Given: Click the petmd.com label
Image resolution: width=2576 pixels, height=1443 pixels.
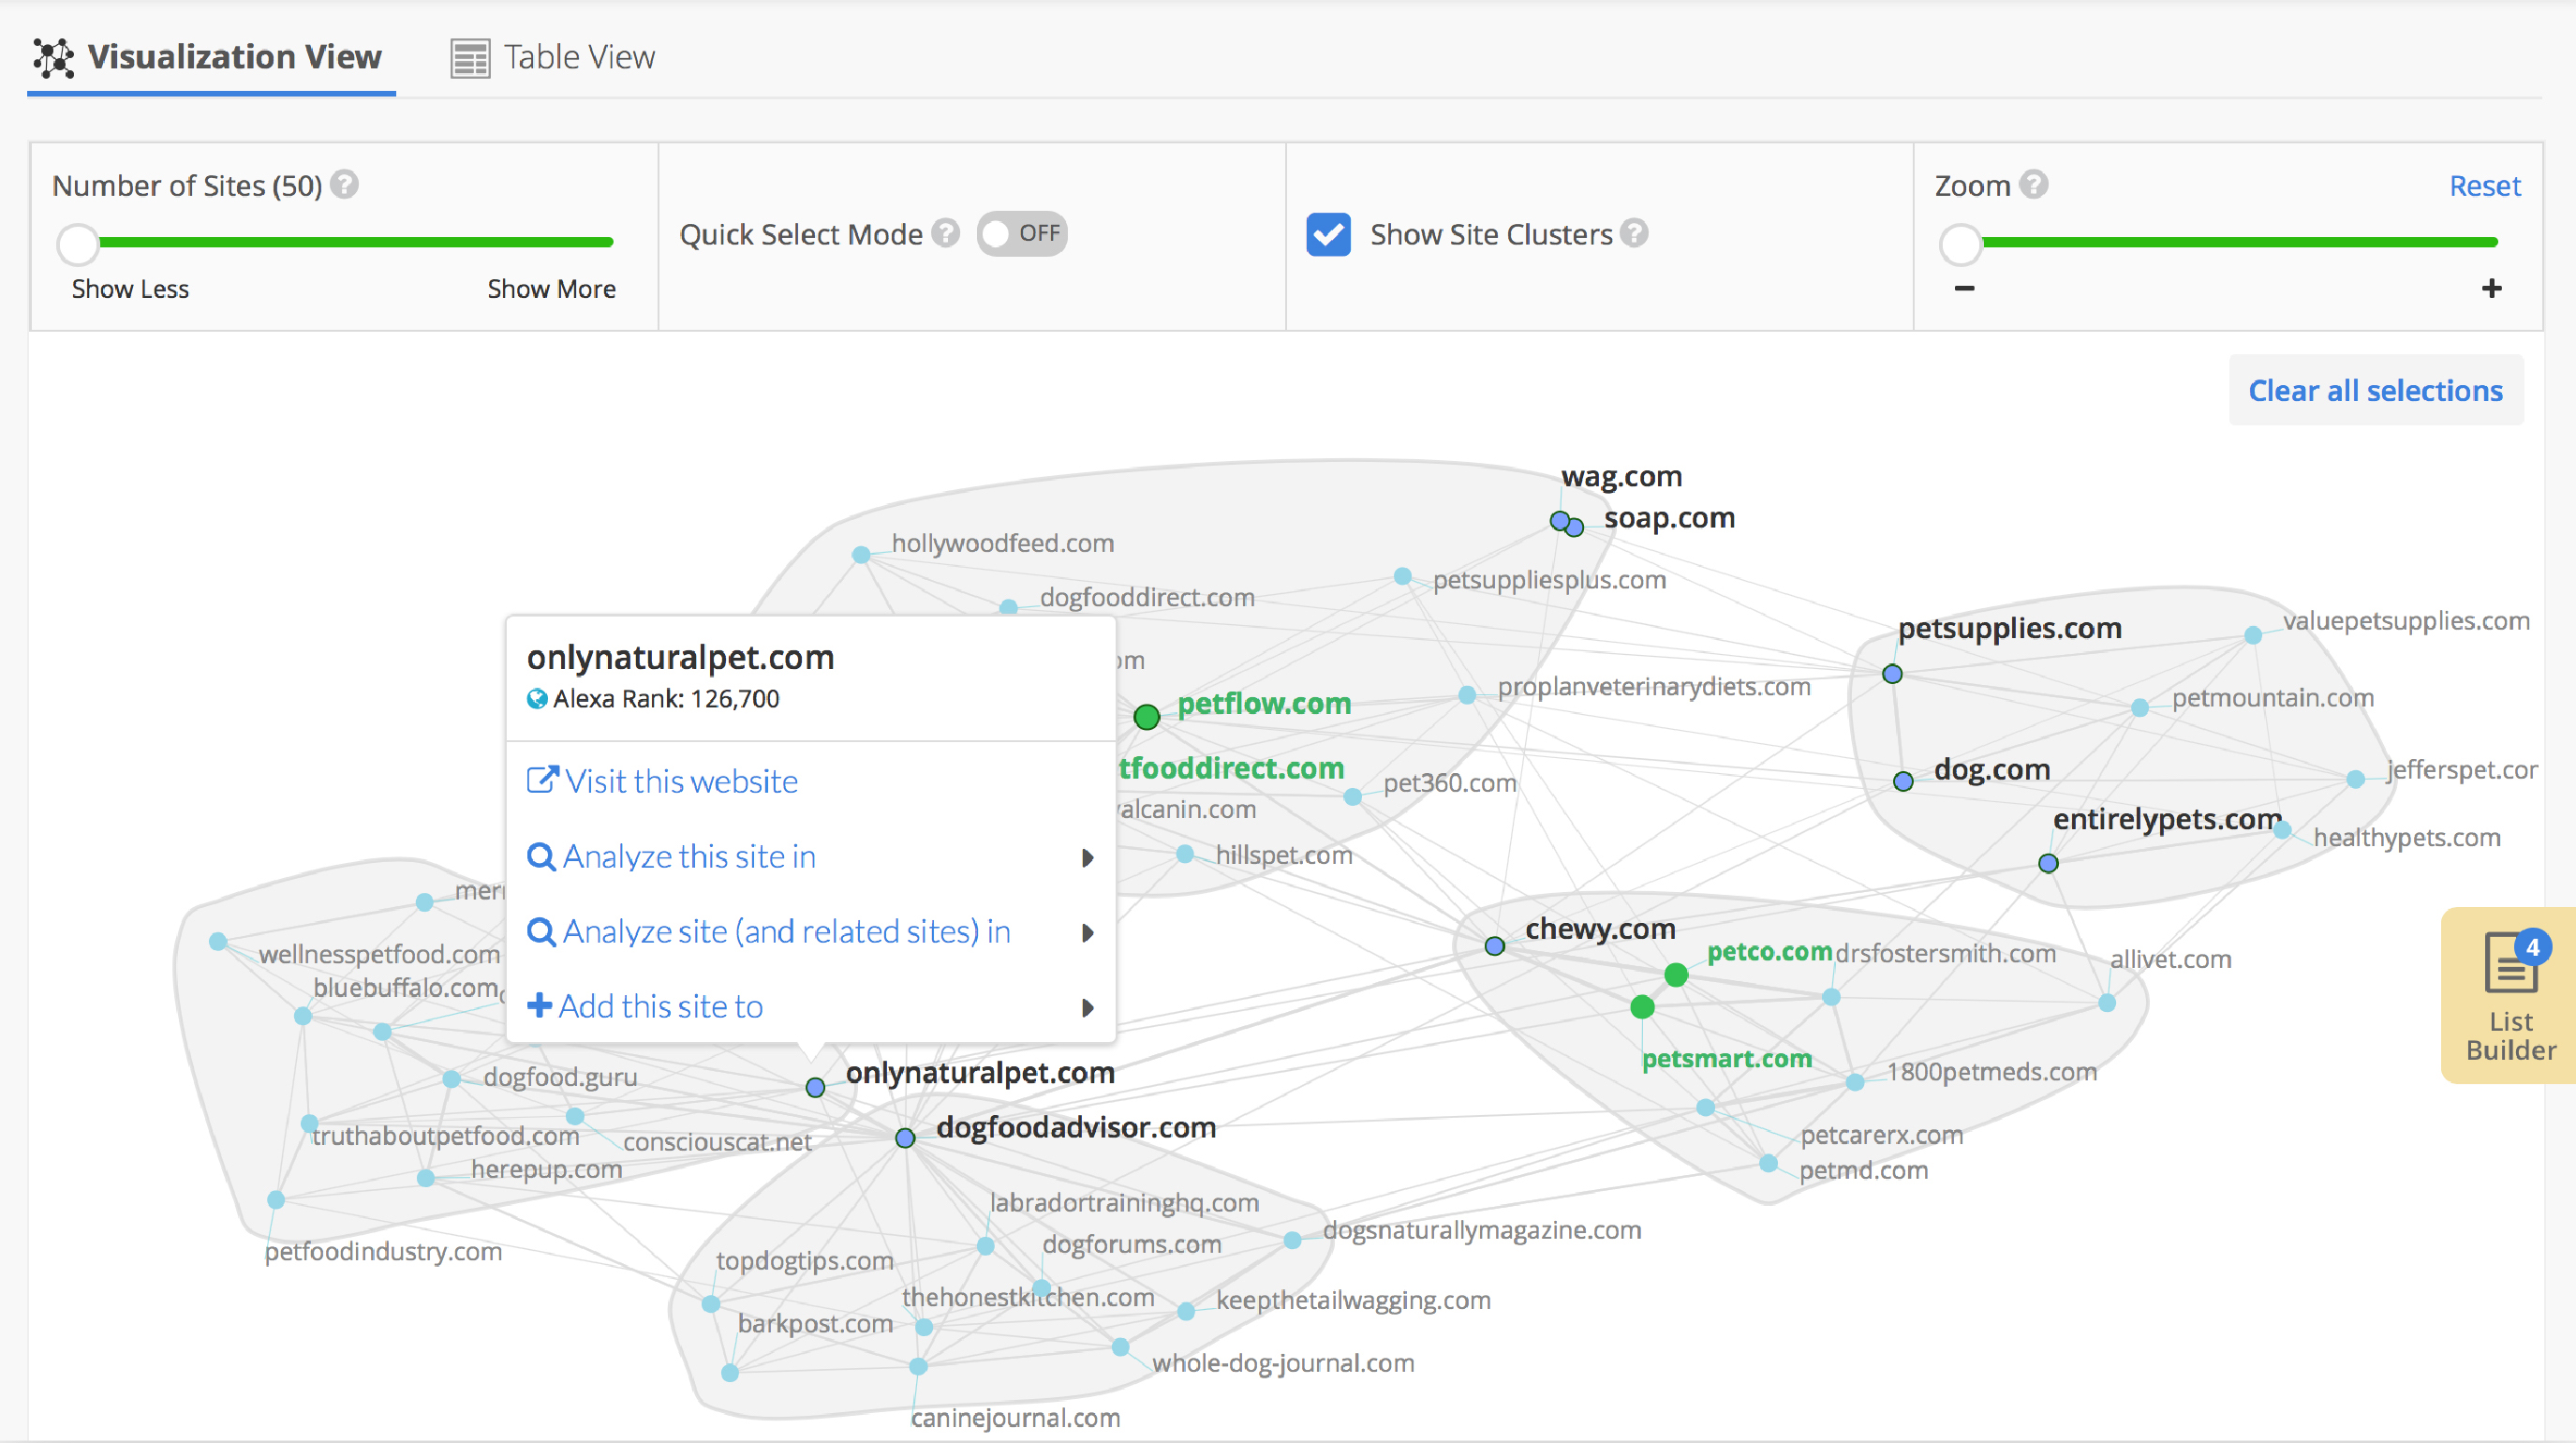Looking at the screenshot, I should (x=1864, y=1170).
